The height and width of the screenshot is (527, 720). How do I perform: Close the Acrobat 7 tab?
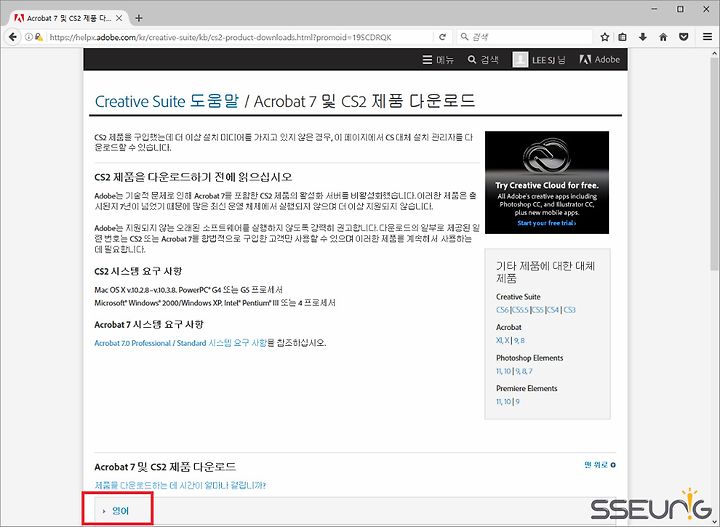point(119,18)
